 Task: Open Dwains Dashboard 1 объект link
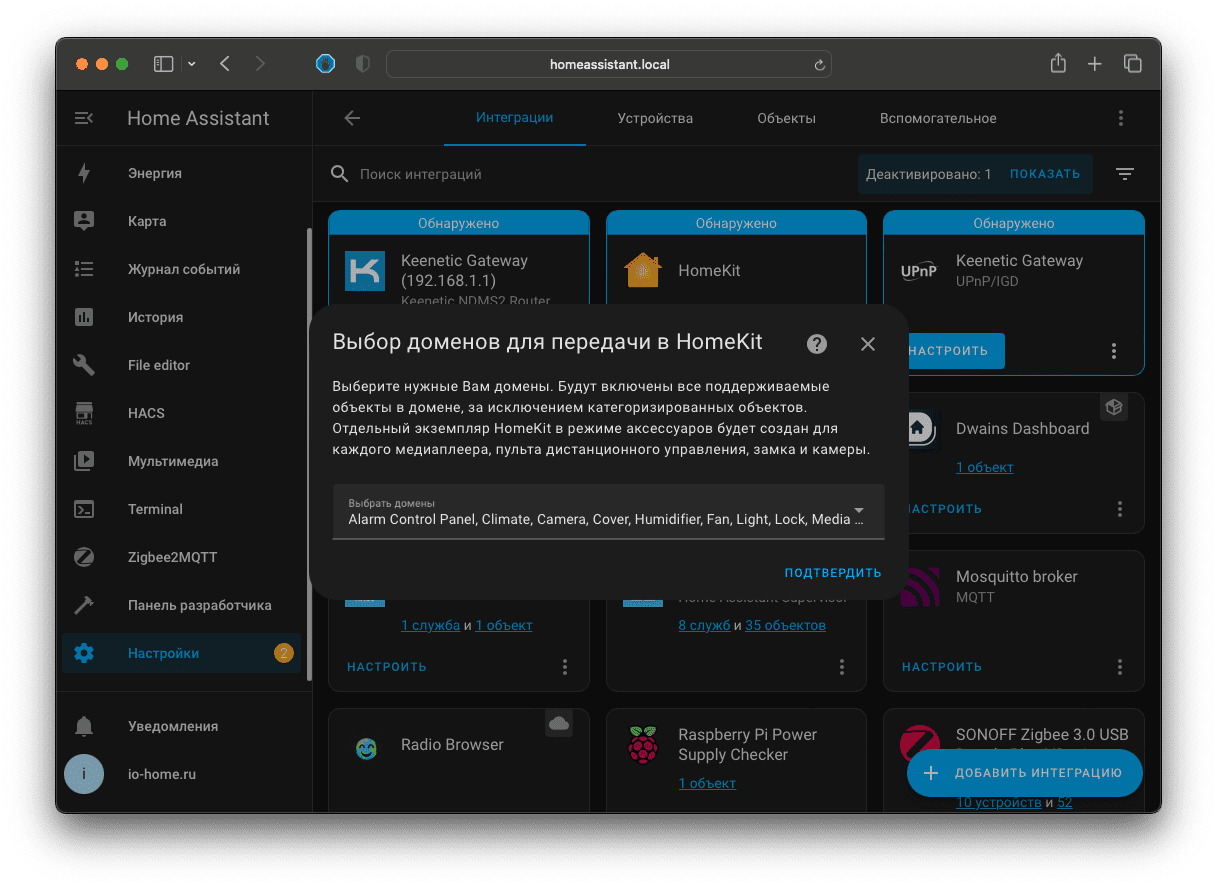click(985, 467)
